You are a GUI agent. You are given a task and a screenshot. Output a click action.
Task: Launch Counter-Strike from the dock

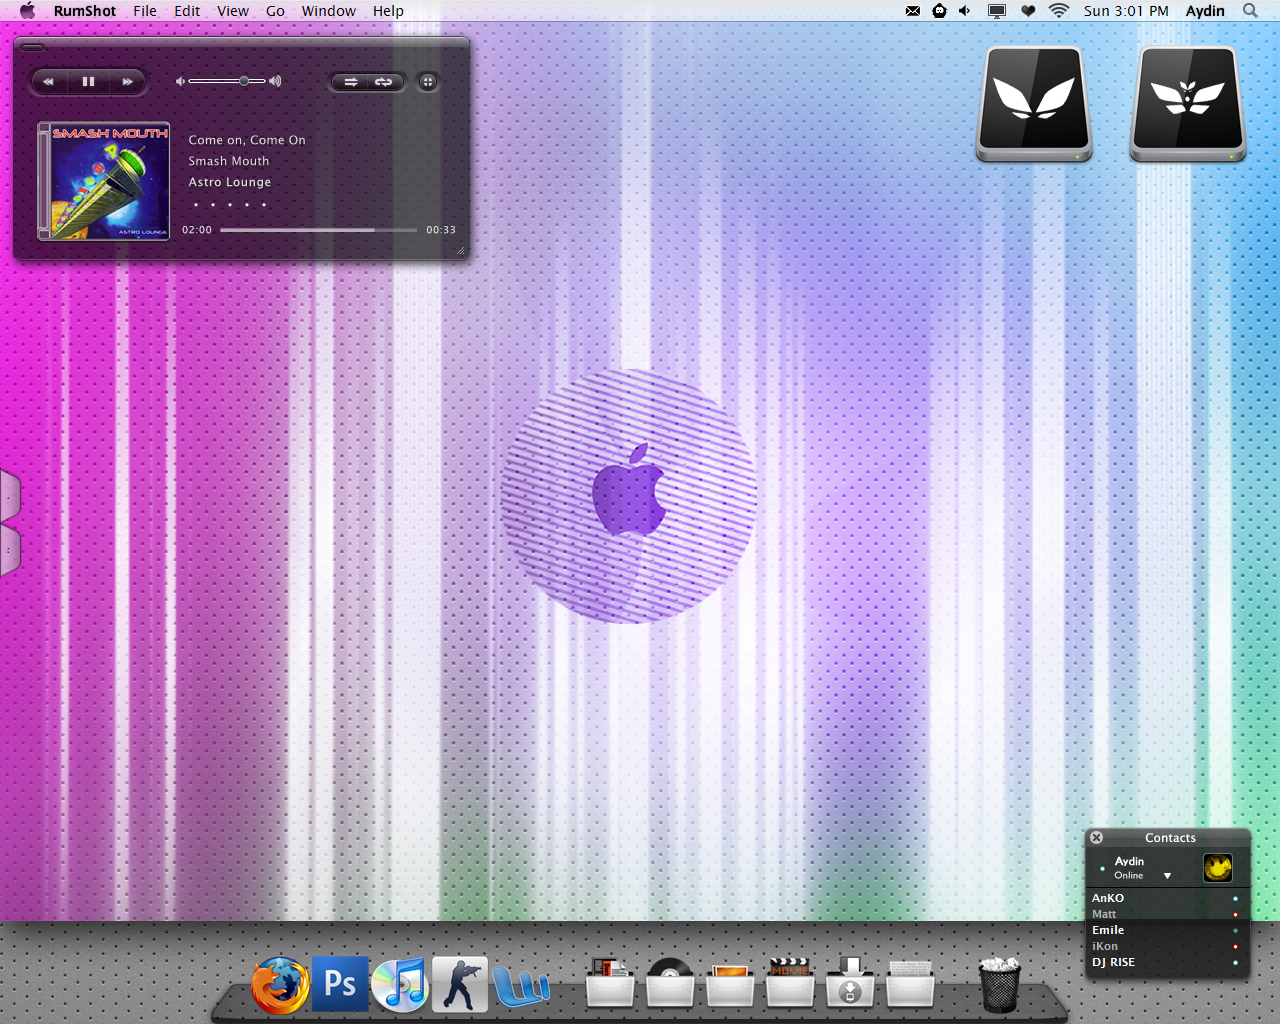460,984
